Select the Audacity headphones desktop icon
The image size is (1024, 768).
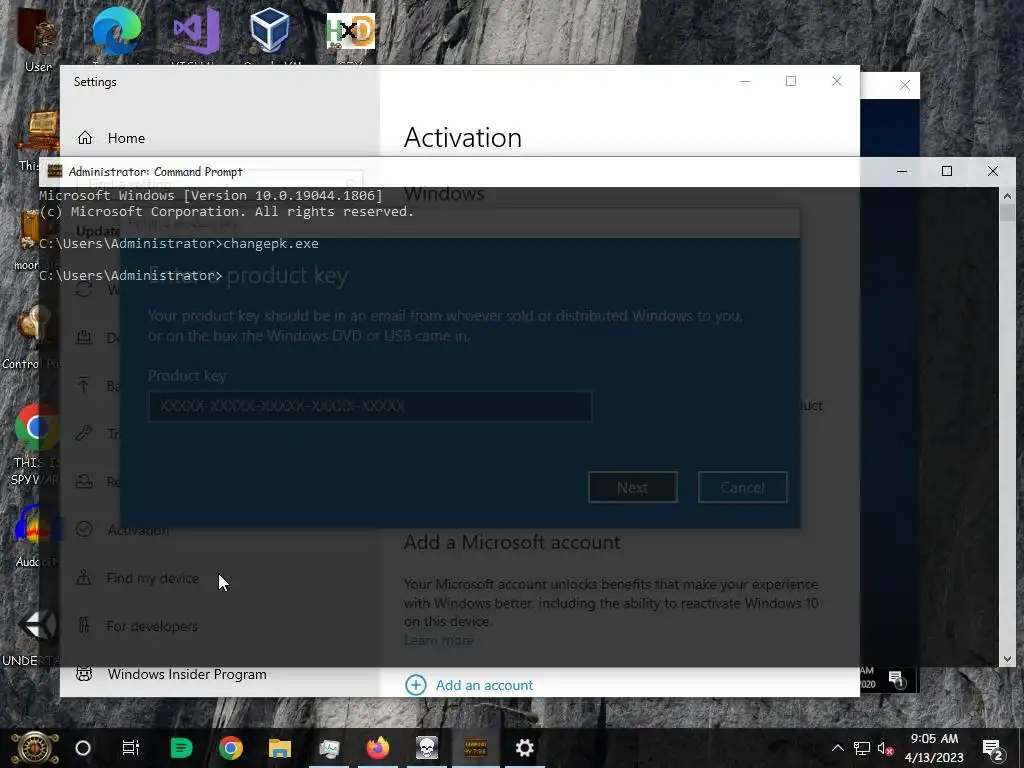coord(36,526)
